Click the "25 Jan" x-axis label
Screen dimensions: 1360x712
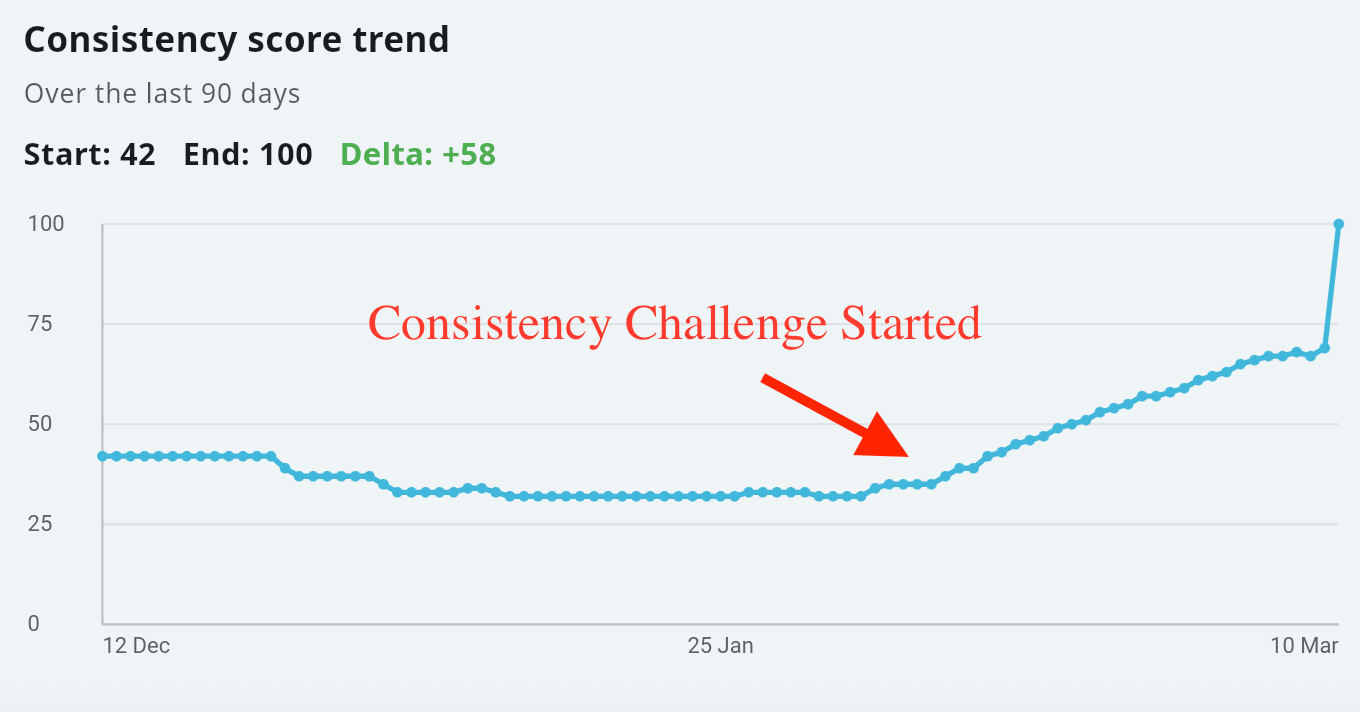click(x=720, y=646)
